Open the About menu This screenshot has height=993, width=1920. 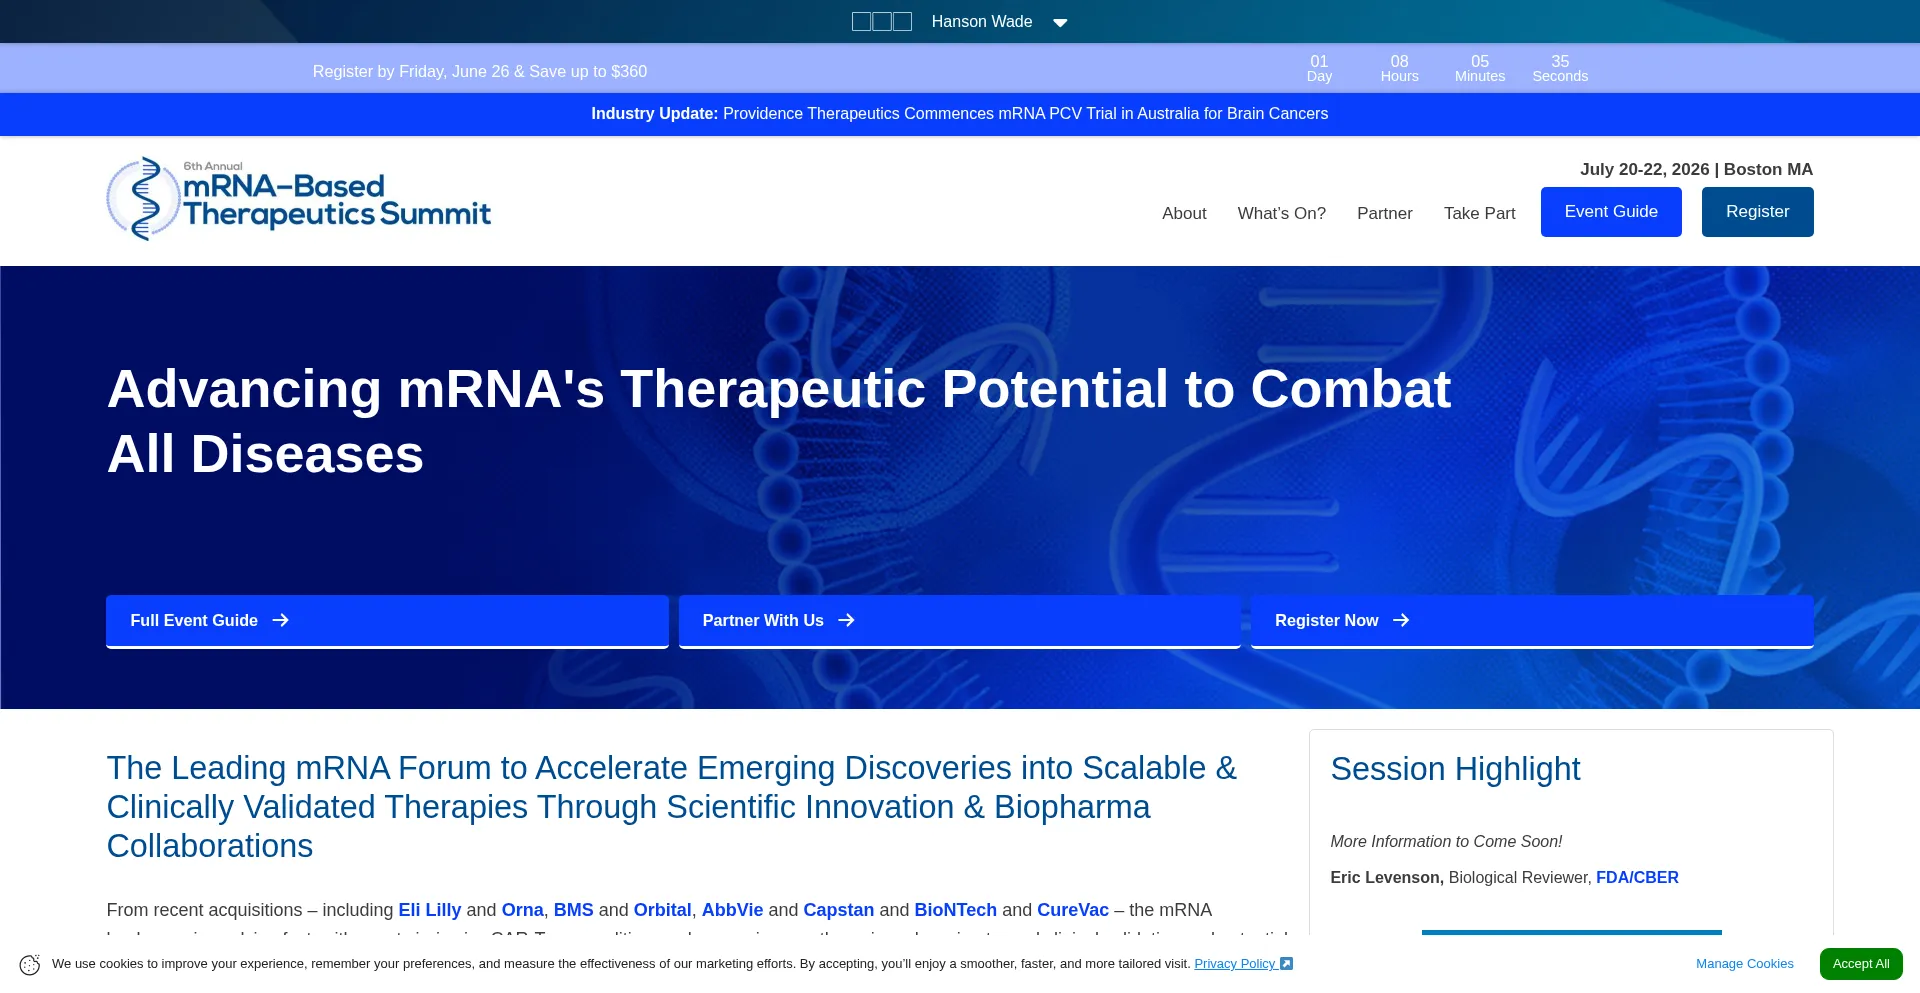coord(1184,213)
